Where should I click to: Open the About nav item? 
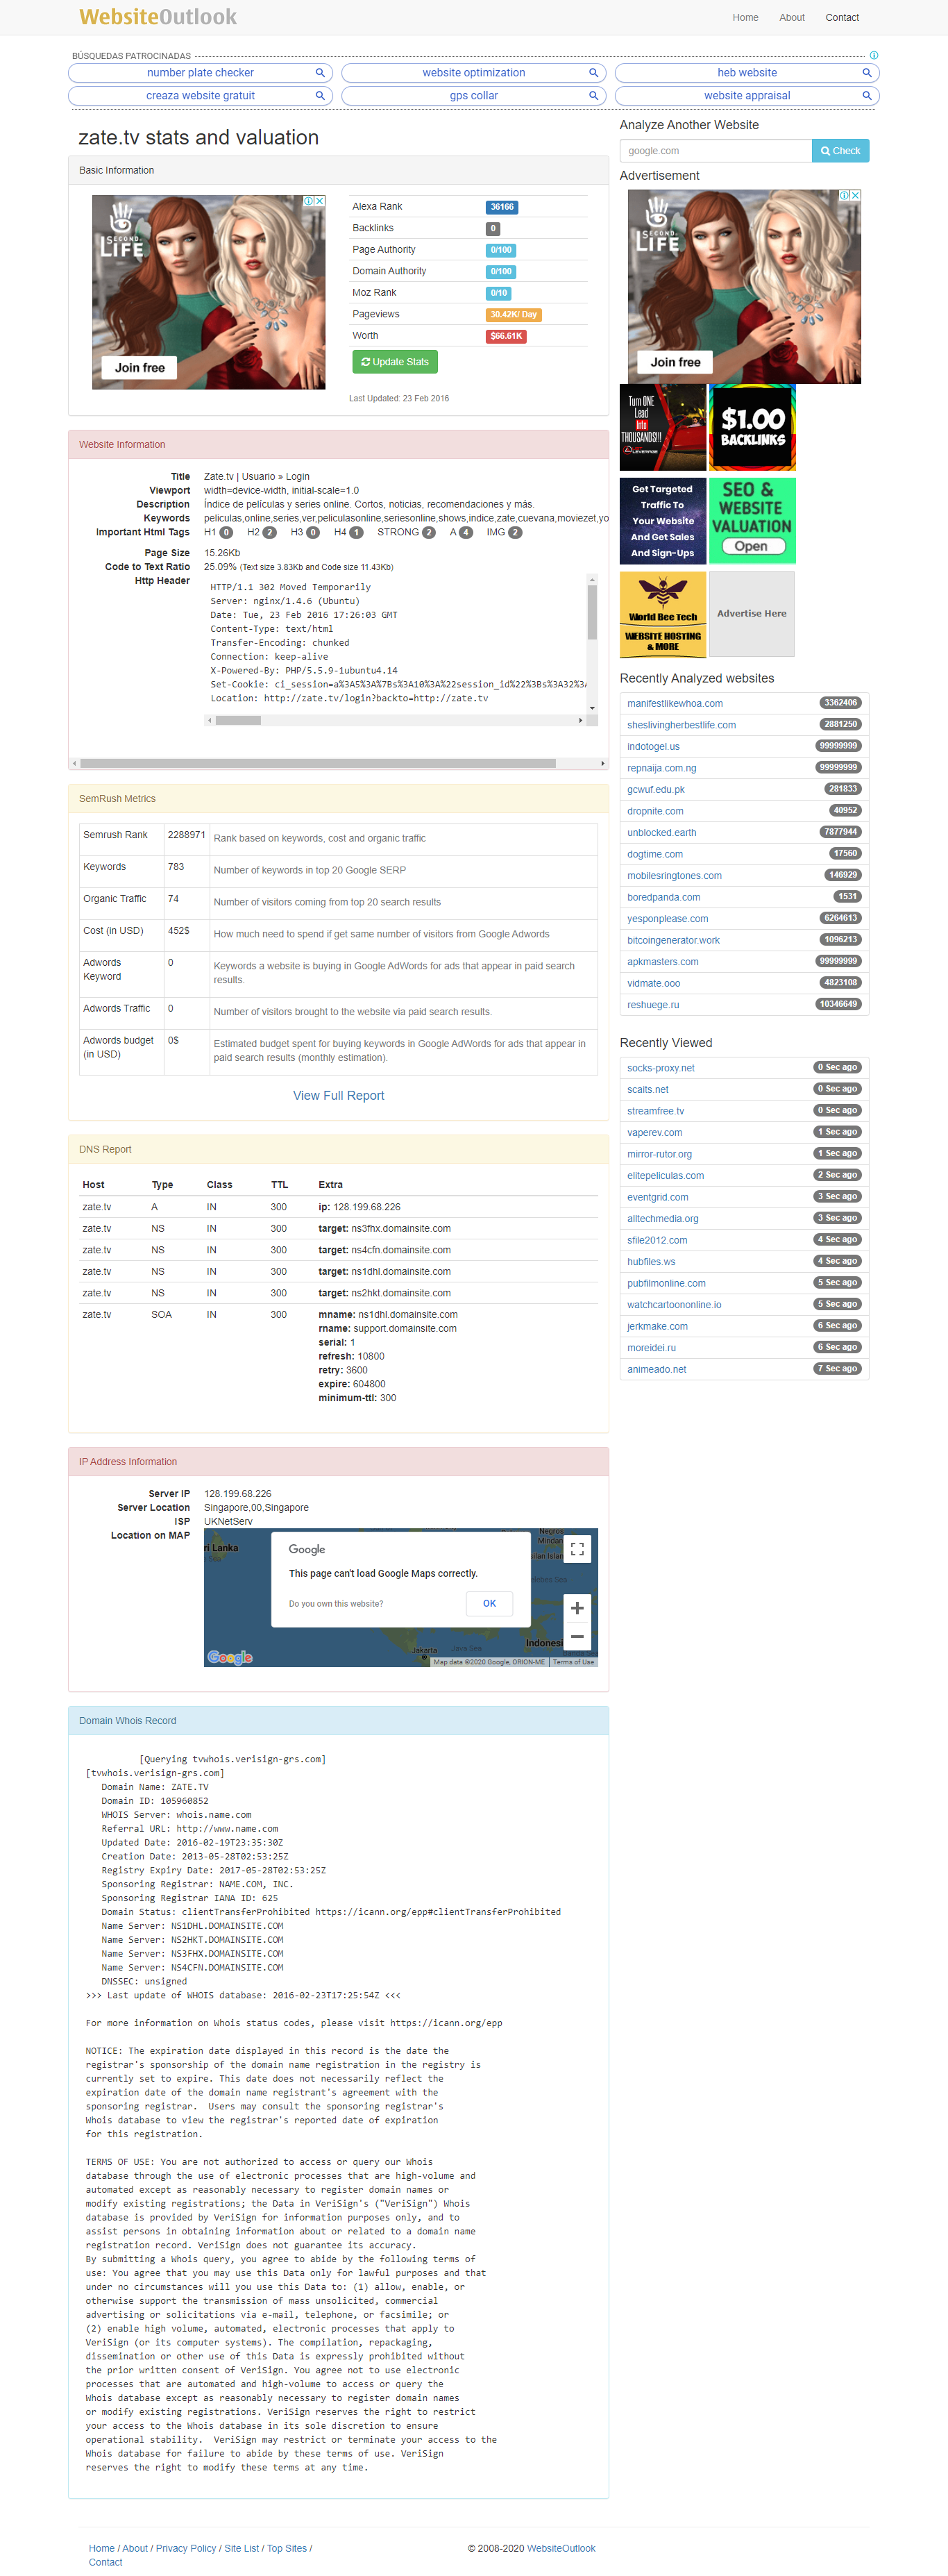792,18
